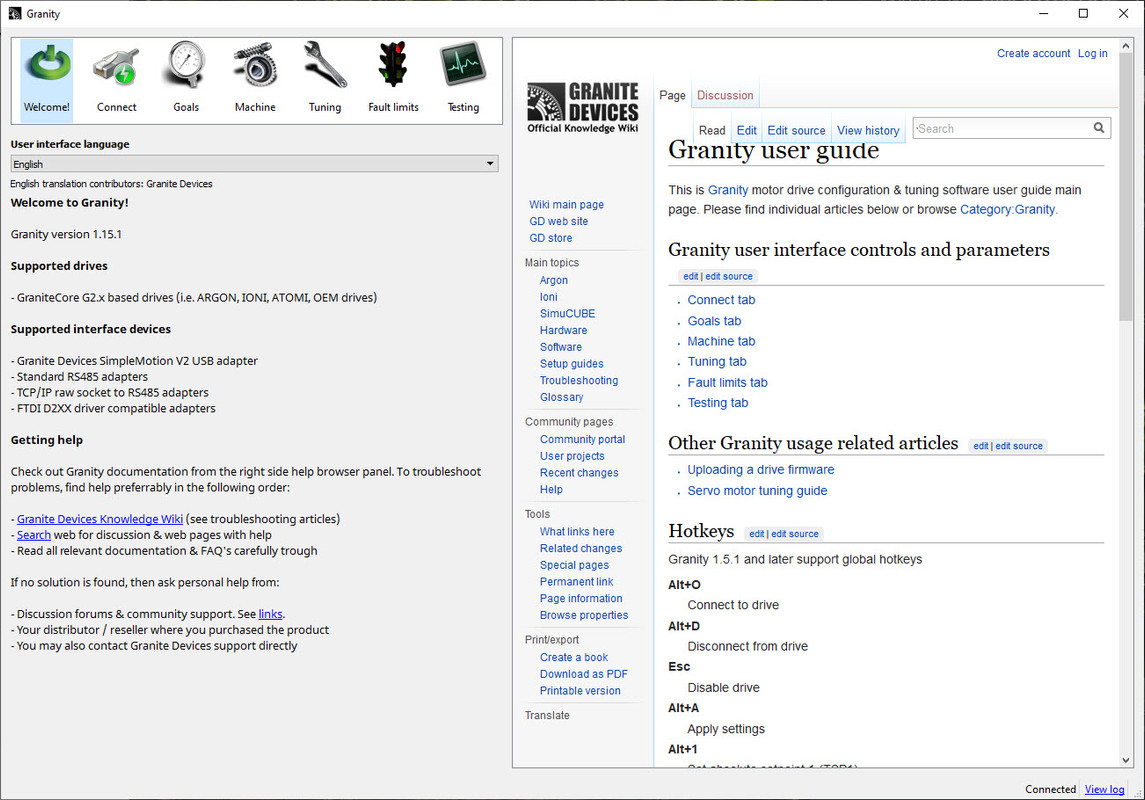Image resolution: width=1145 pixels, height=800 pixels.
Task: Open the Recent changes link
Action: point(578,473)
